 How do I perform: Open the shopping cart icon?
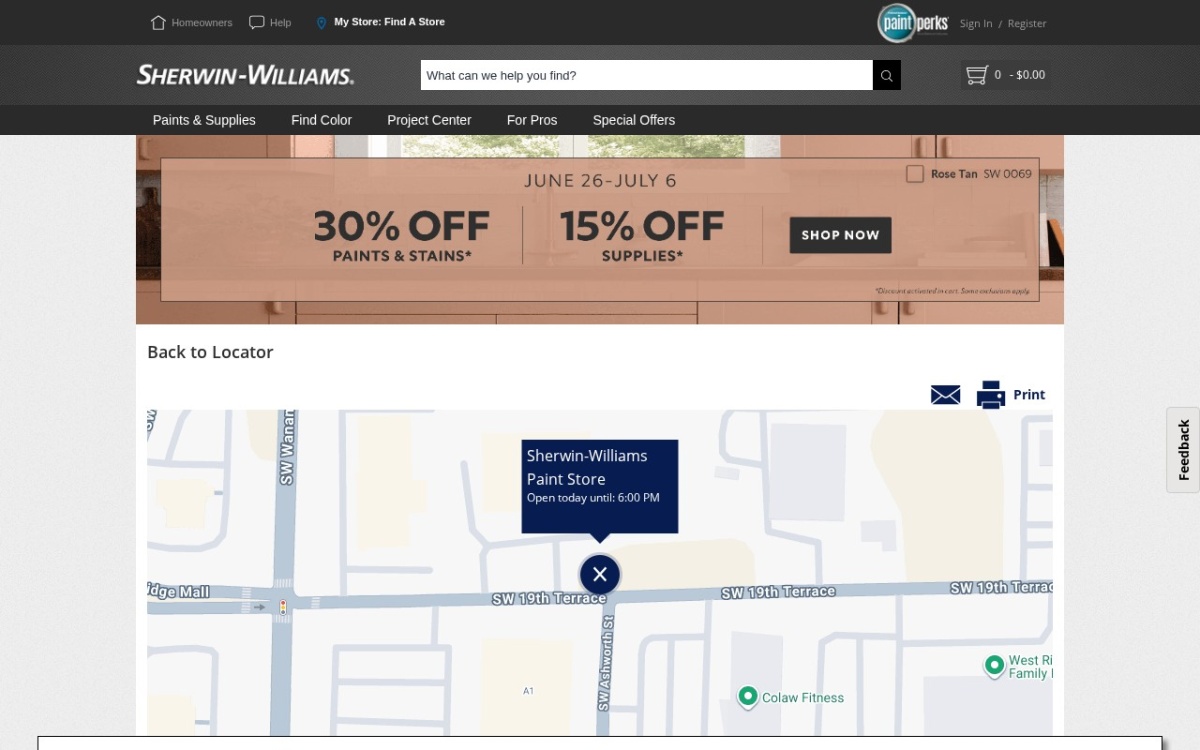point(977,75)
